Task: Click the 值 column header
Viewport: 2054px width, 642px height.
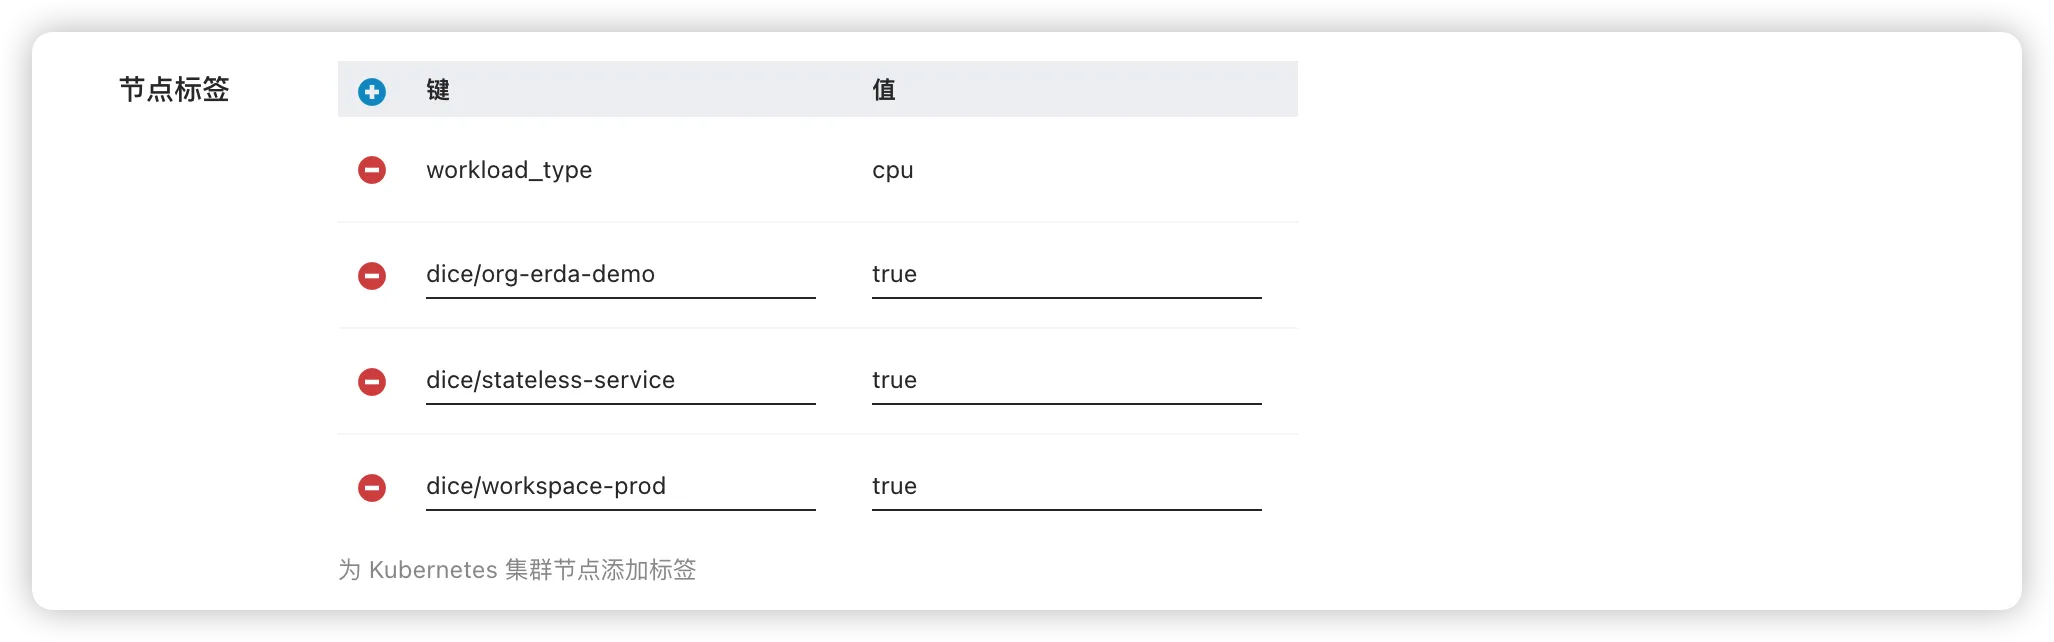Action: (x=883, y=90)
